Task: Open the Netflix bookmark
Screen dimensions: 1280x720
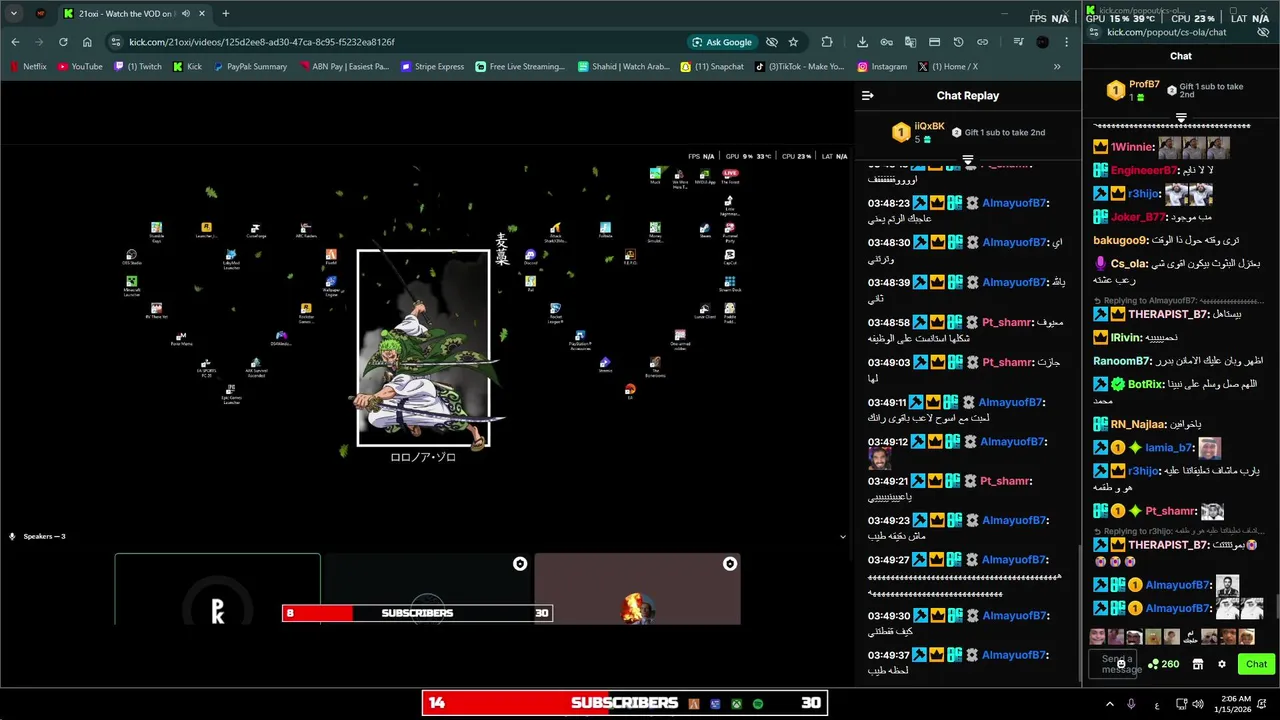Action: click(x=28, y=67)
